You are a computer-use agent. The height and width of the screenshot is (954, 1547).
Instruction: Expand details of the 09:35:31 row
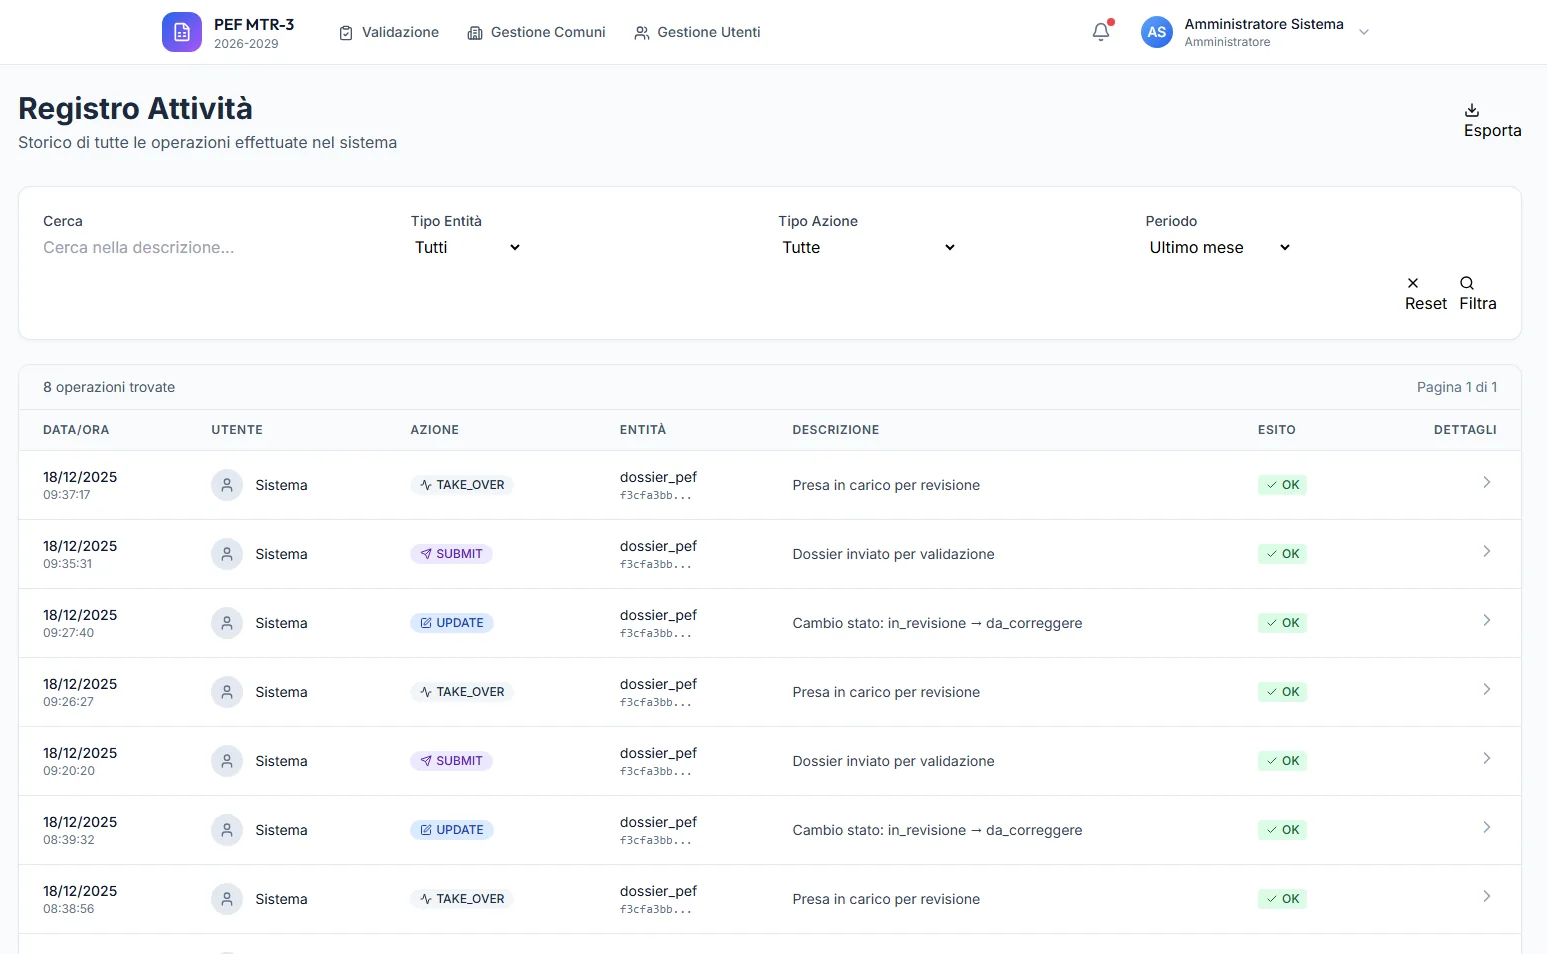coord(1487,551)
